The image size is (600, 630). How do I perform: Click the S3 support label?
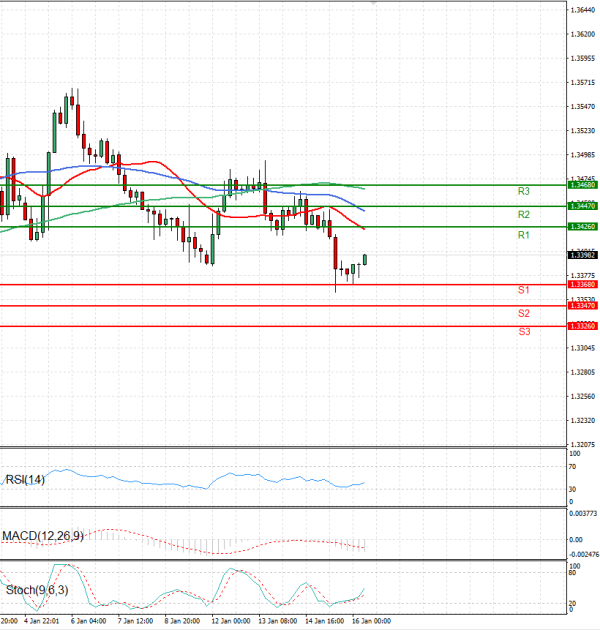coord(523,331)
